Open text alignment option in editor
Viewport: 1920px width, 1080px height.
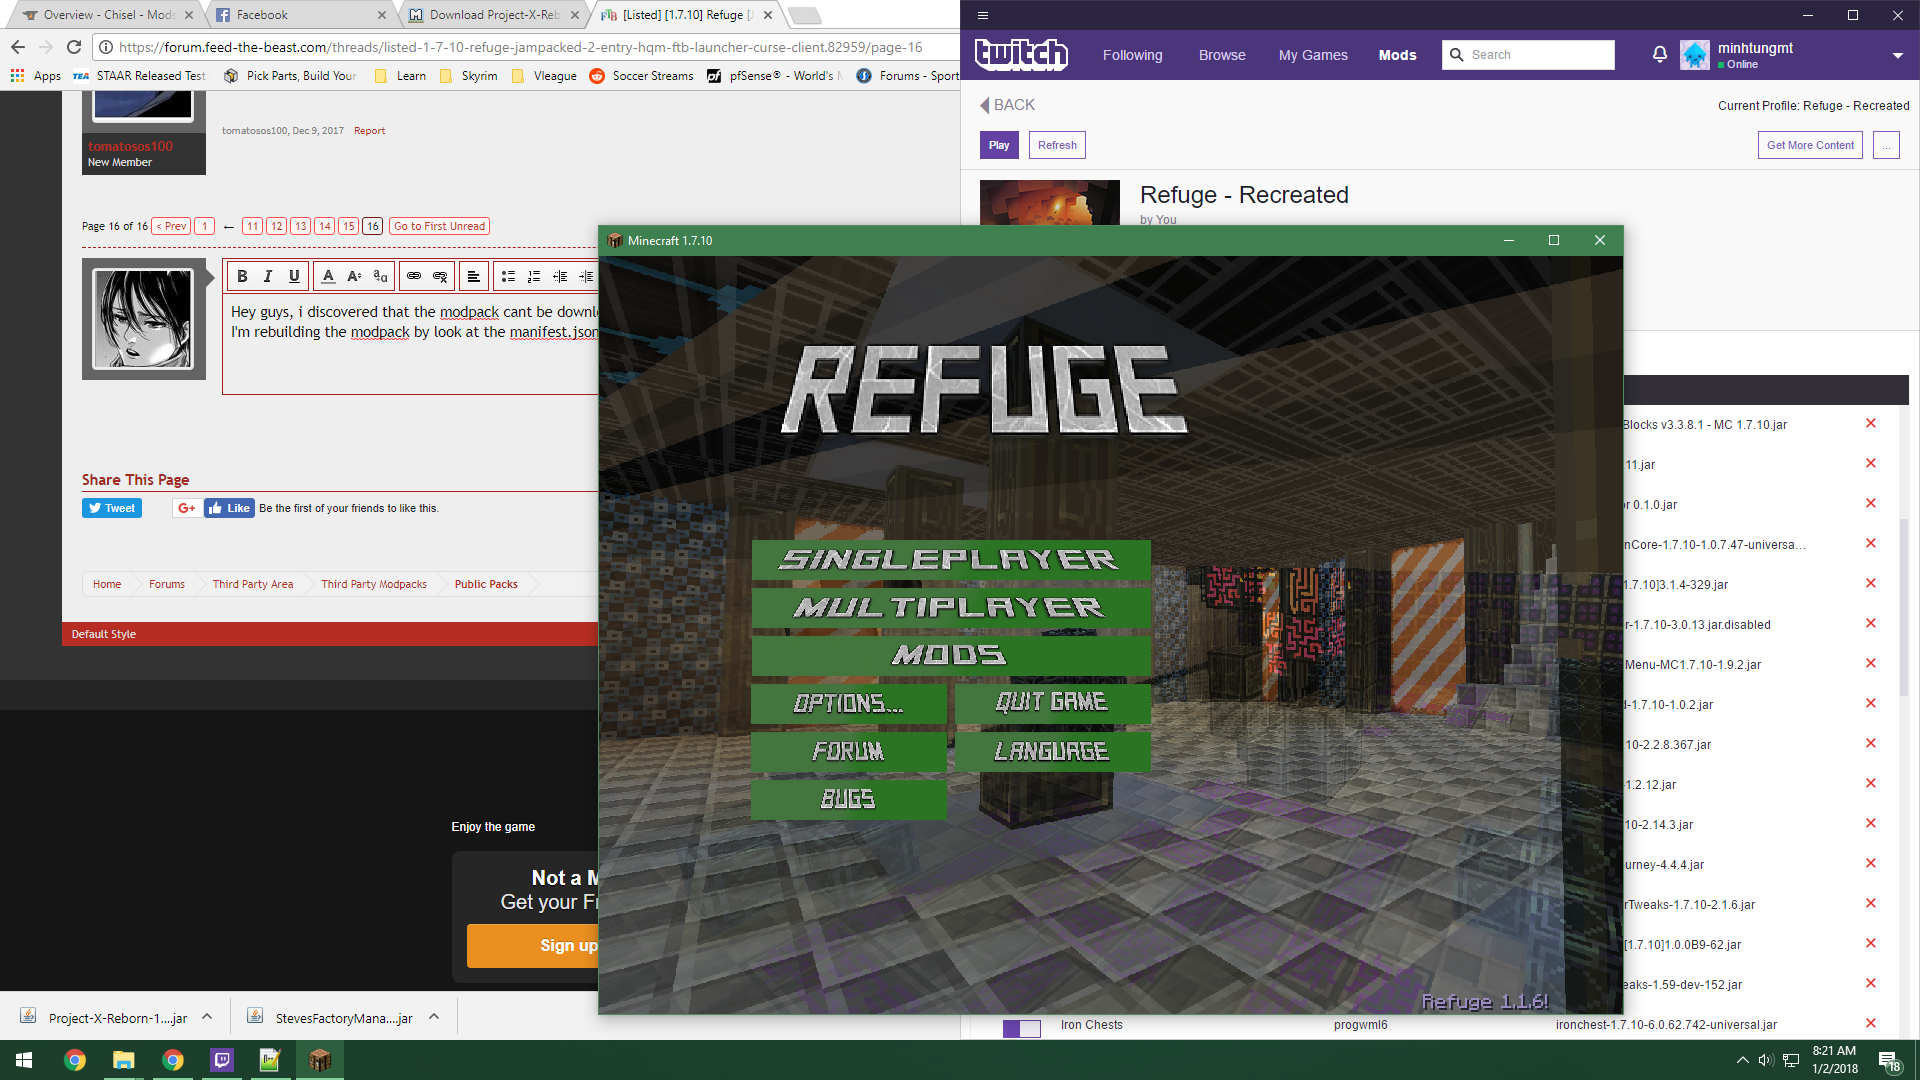[x=474, y=276]
